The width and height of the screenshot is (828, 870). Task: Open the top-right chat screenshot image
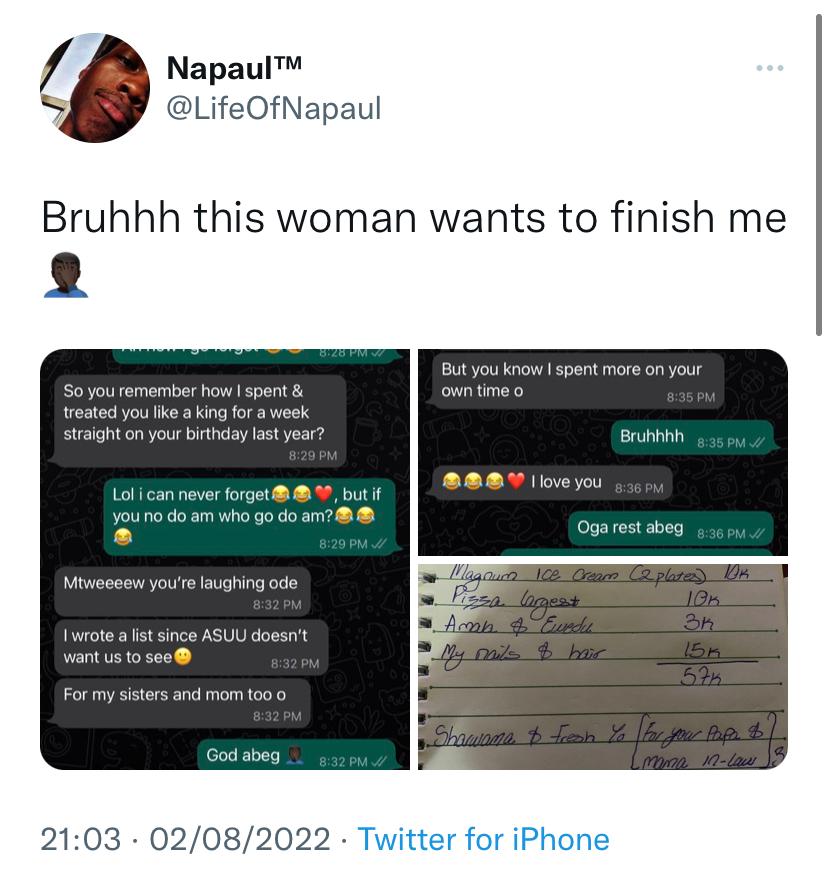(x=603, y=452)
